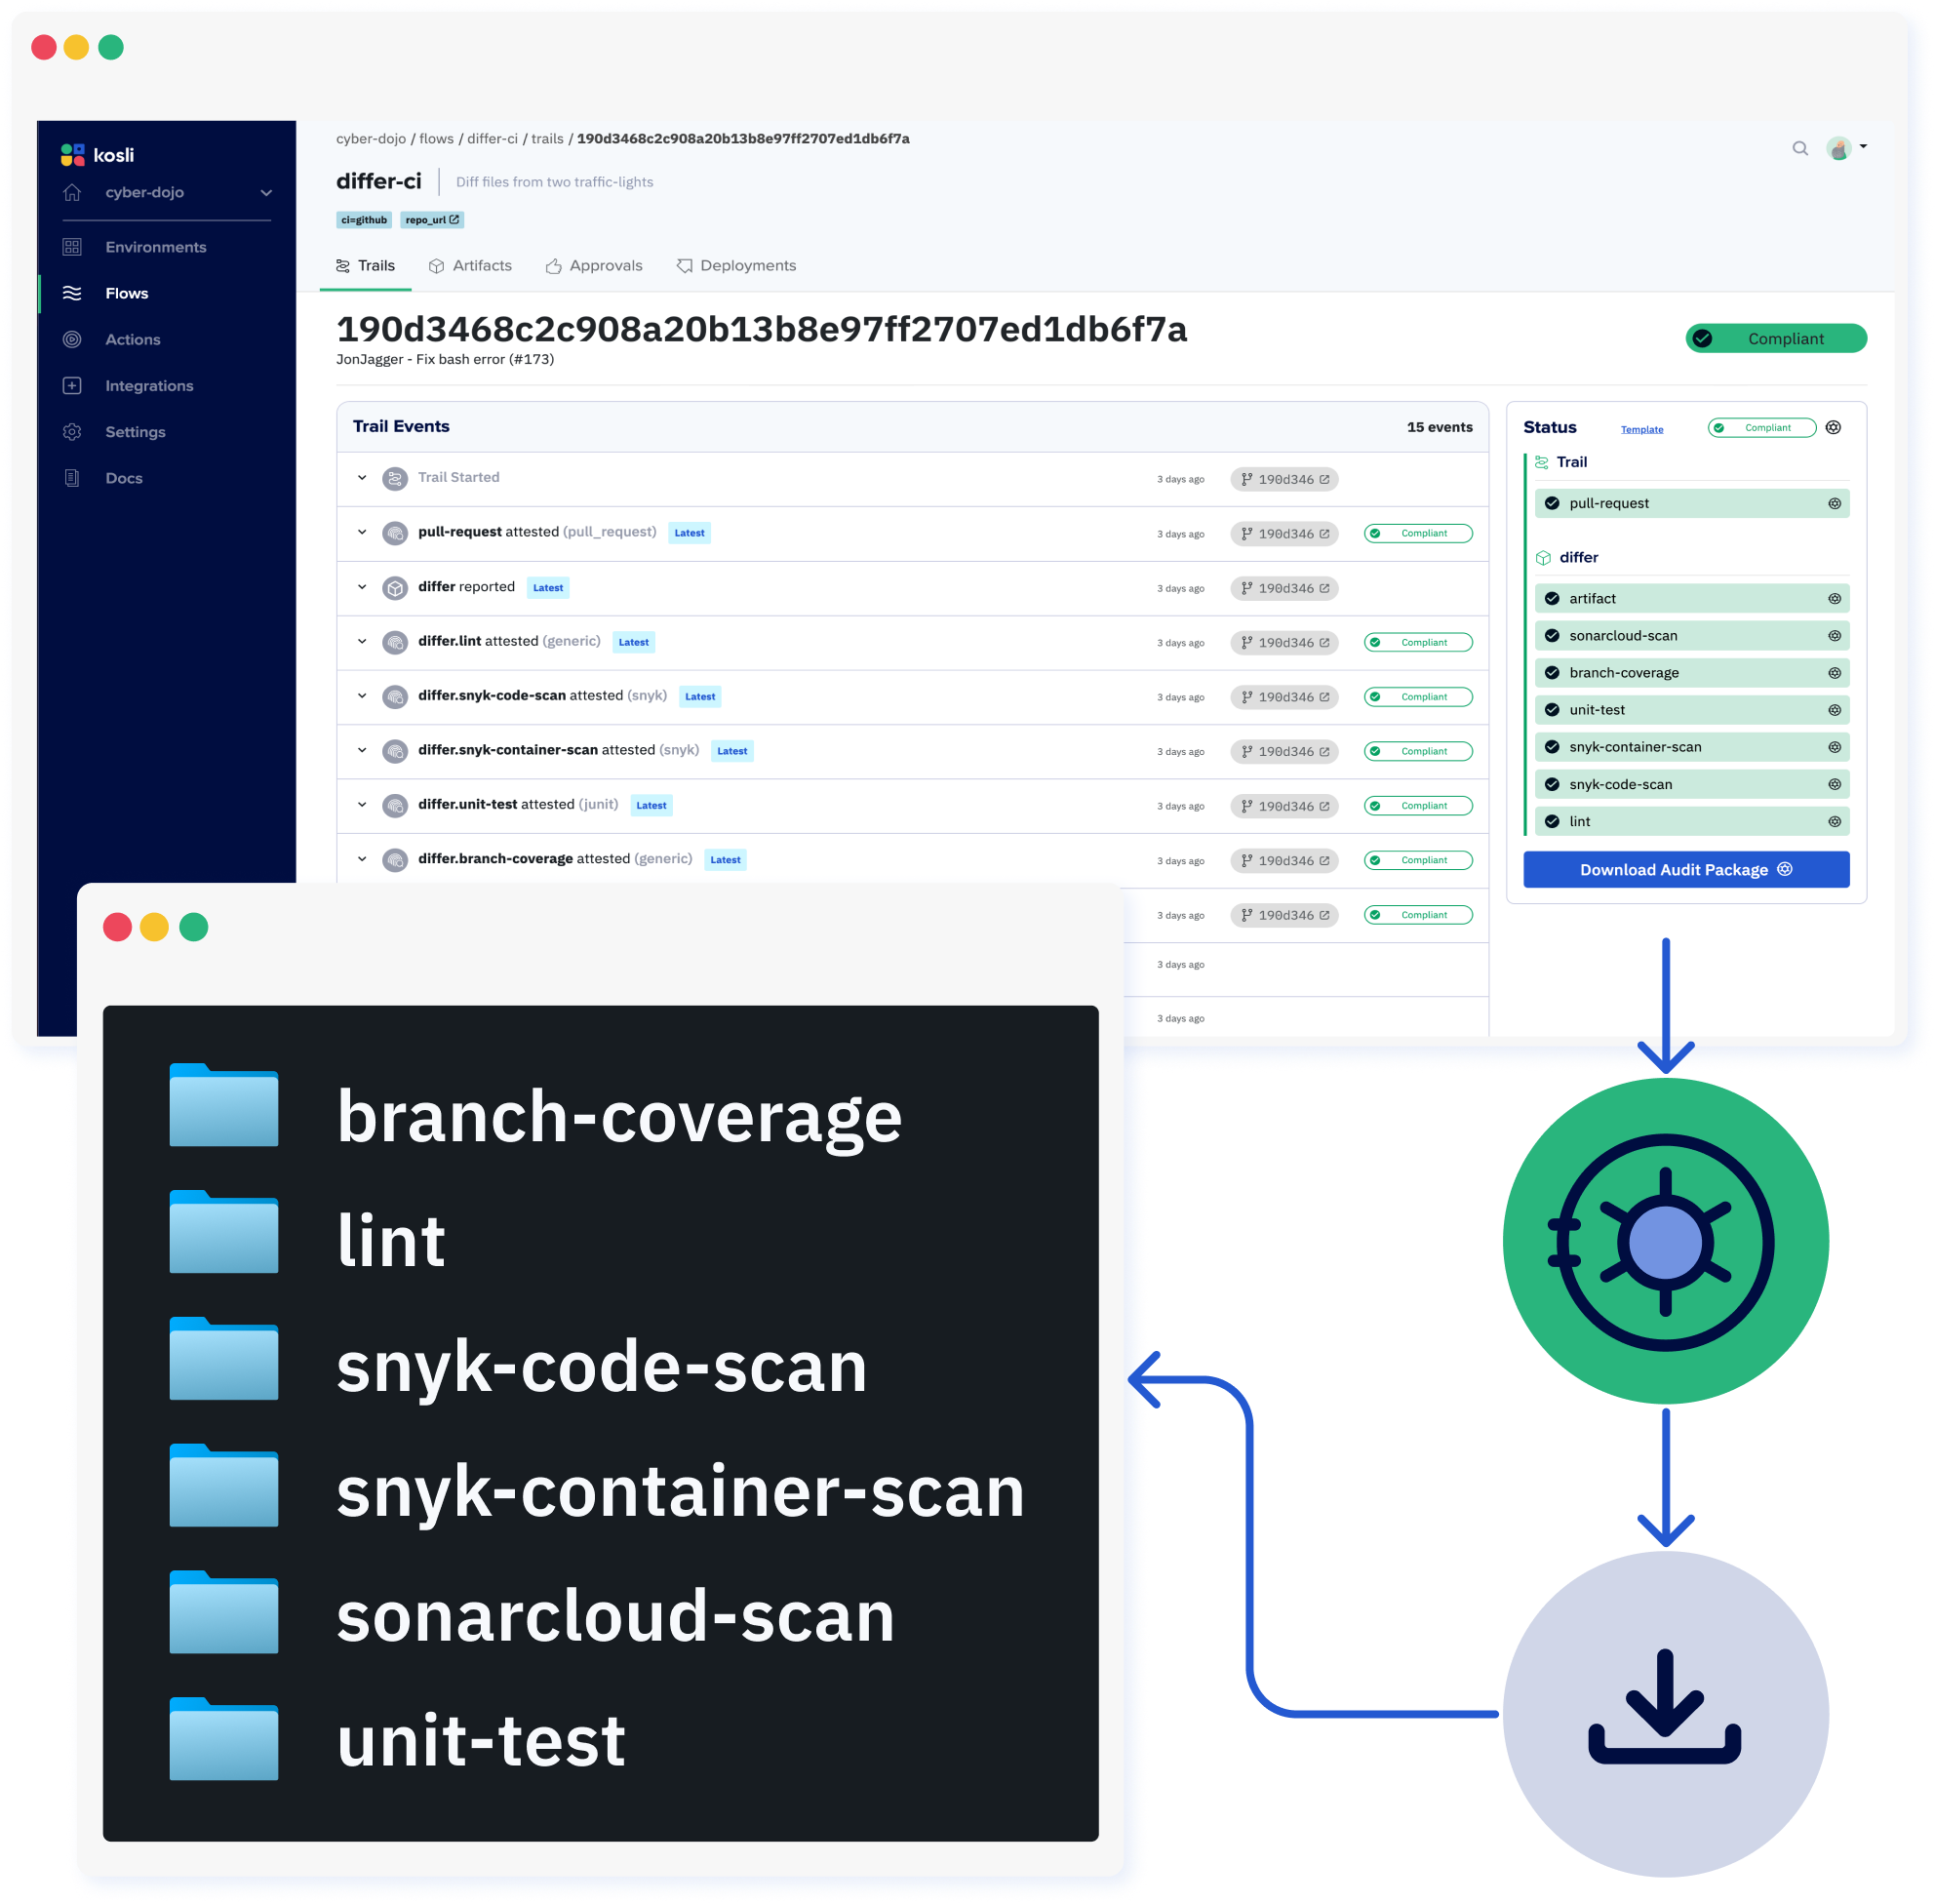The image size is (1935, 1904).
Task: Click the Docs icon in the sidebar
Action: (x=71, y=478)
